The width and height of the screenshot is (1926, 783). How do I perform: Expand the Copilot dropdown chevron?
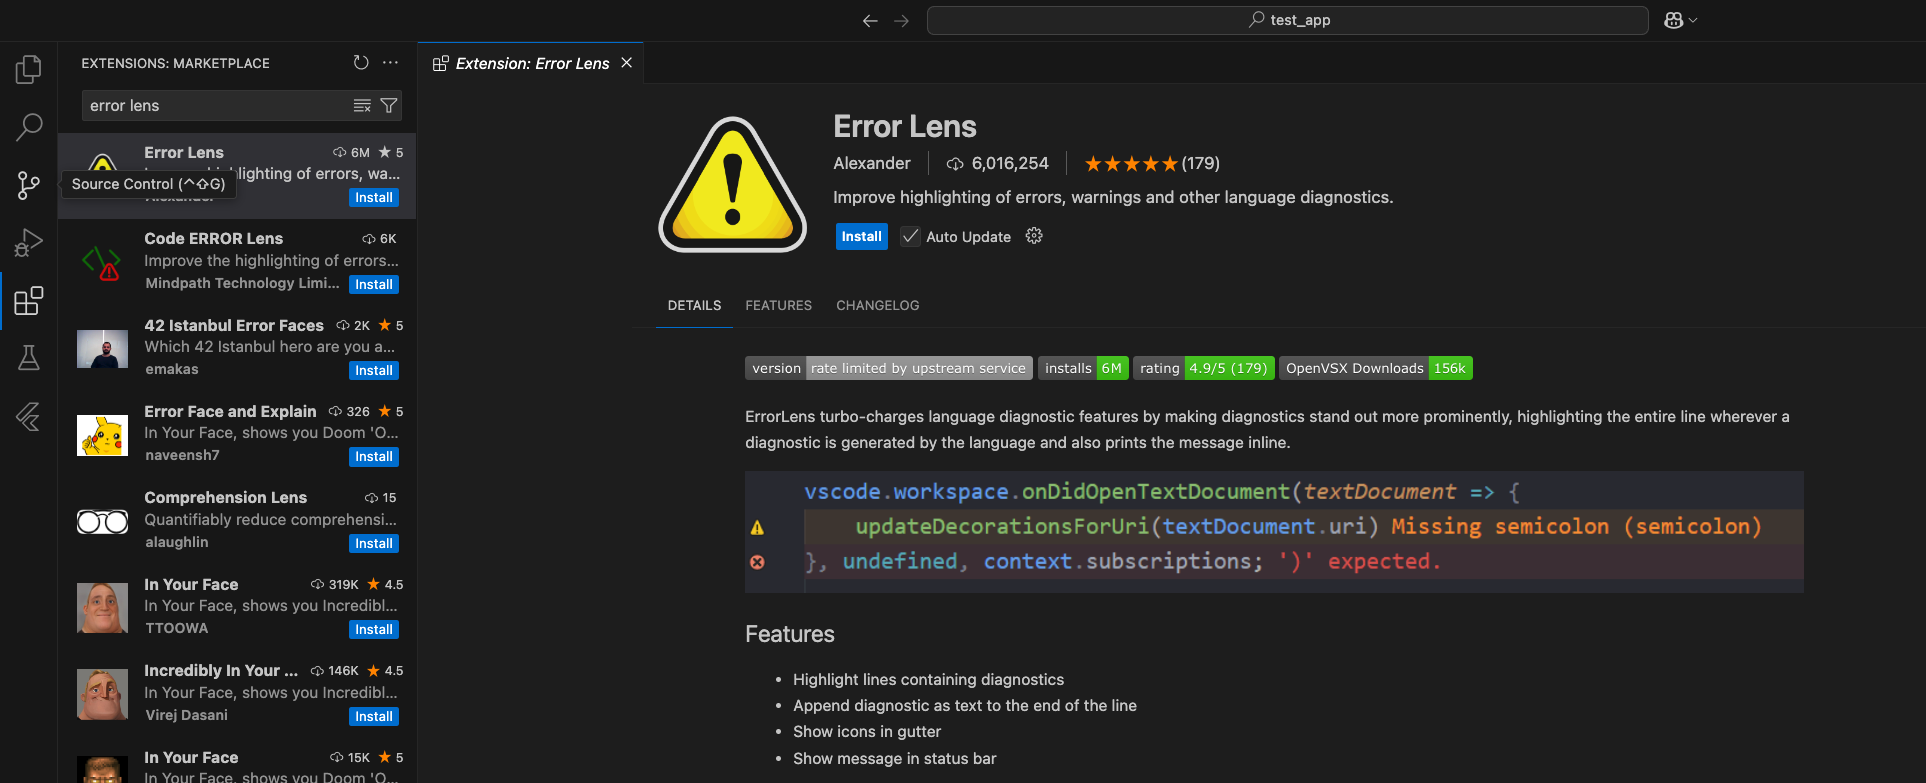1693,20
